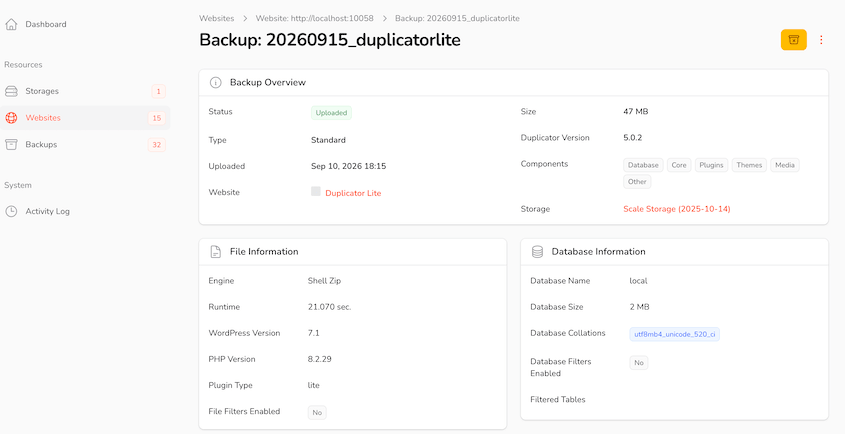This screenshot has width=845, height=434.
Task: Click the Themes component tag
Action: click(749, 165)
